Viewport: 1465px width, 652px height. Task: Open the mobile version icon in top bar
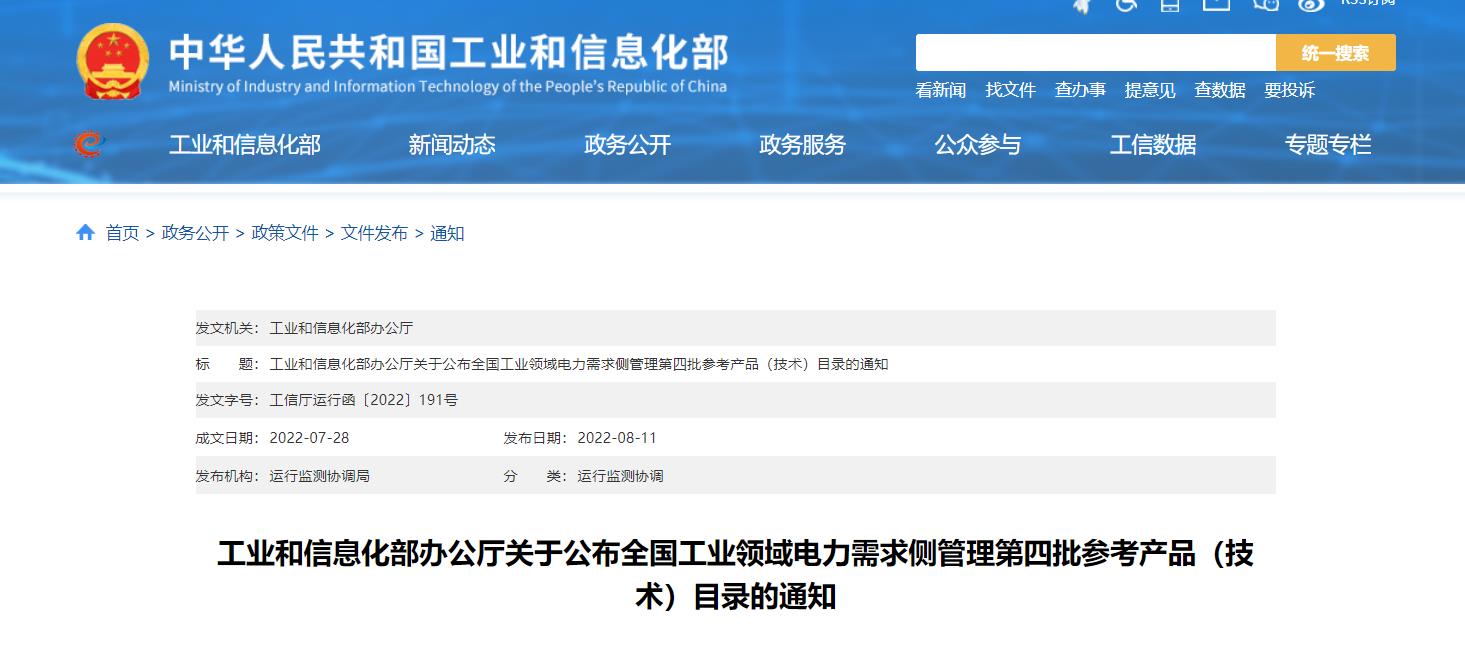(x=1168, y=6)
